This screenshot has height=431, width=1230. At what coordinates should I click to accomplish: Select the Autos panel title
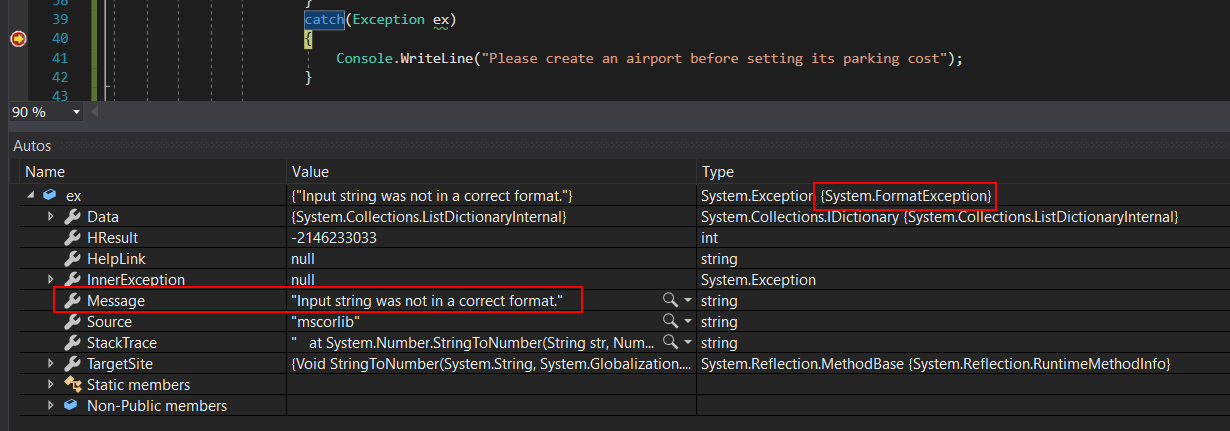coord(33,146)
